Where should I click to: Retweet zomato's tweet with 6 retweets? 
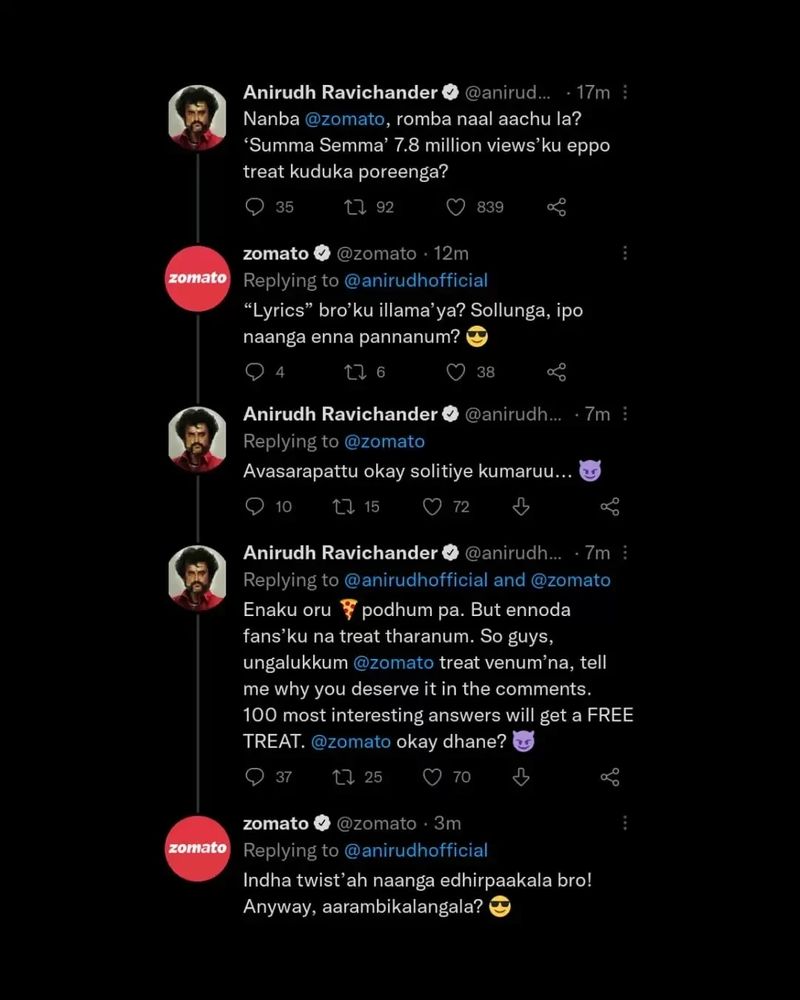tap(352, 372)
